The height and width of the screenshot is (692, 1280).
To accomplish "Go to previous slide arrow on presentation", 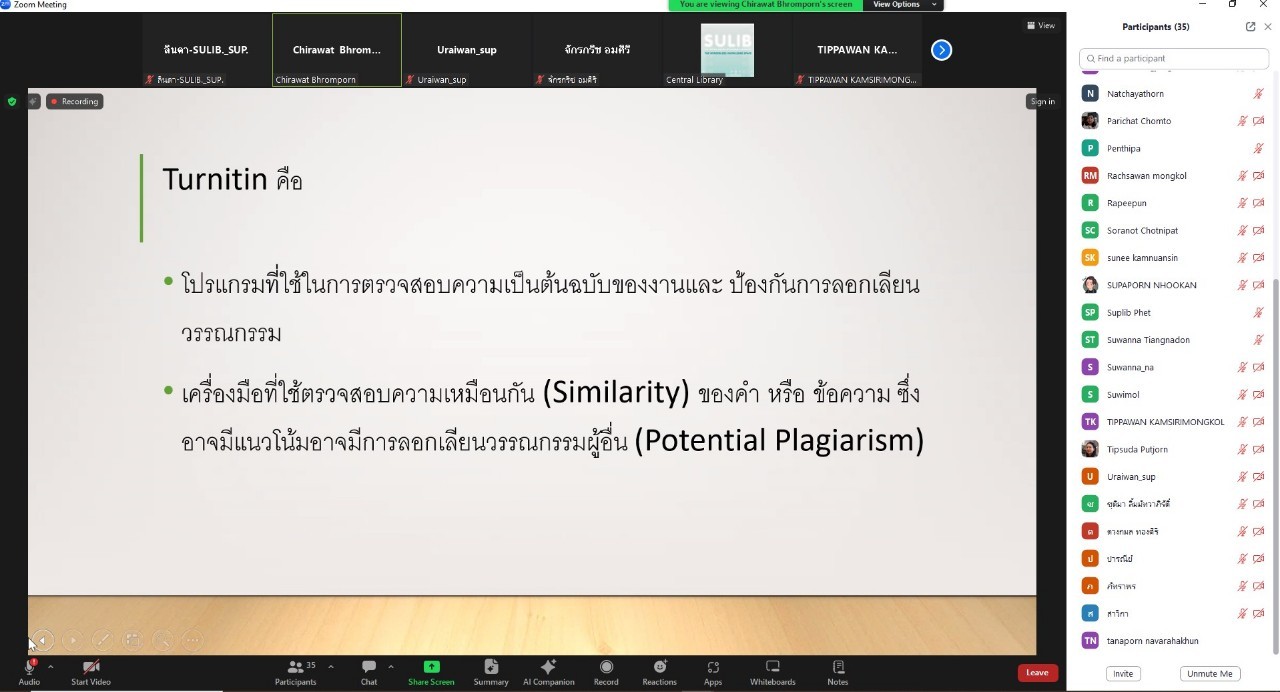I will 42,640.
